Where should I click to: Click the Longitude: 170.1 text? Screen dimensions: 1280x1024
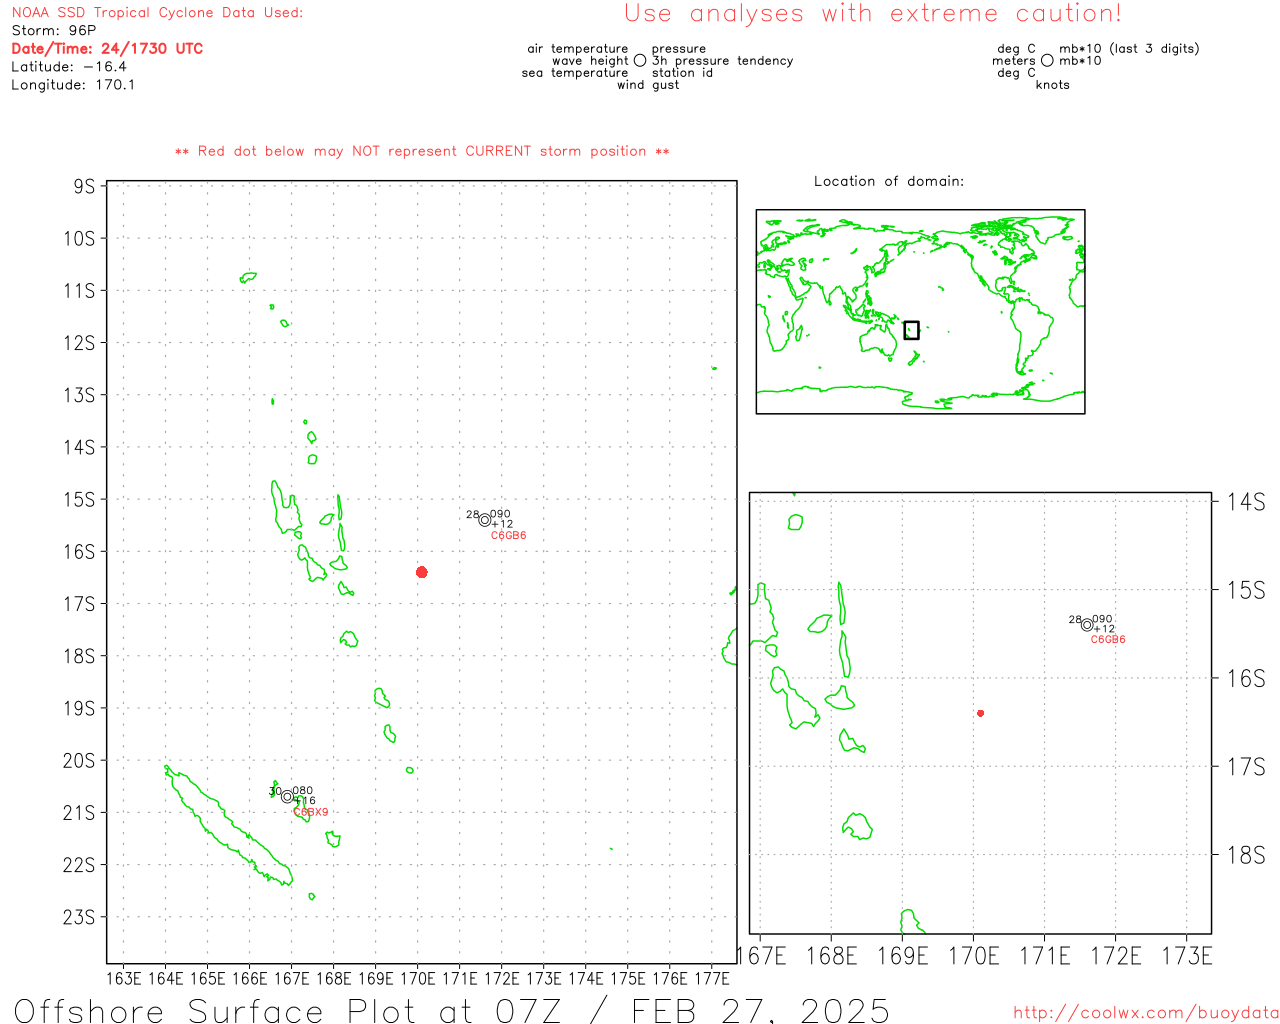(73, 84)
